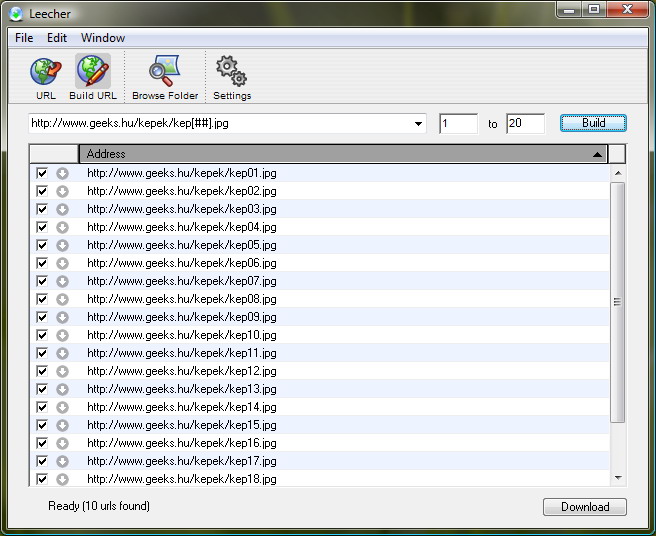Toggle the checkbox for kep10.jpg
Screen dimensions: 656x536
coord(42,335)
